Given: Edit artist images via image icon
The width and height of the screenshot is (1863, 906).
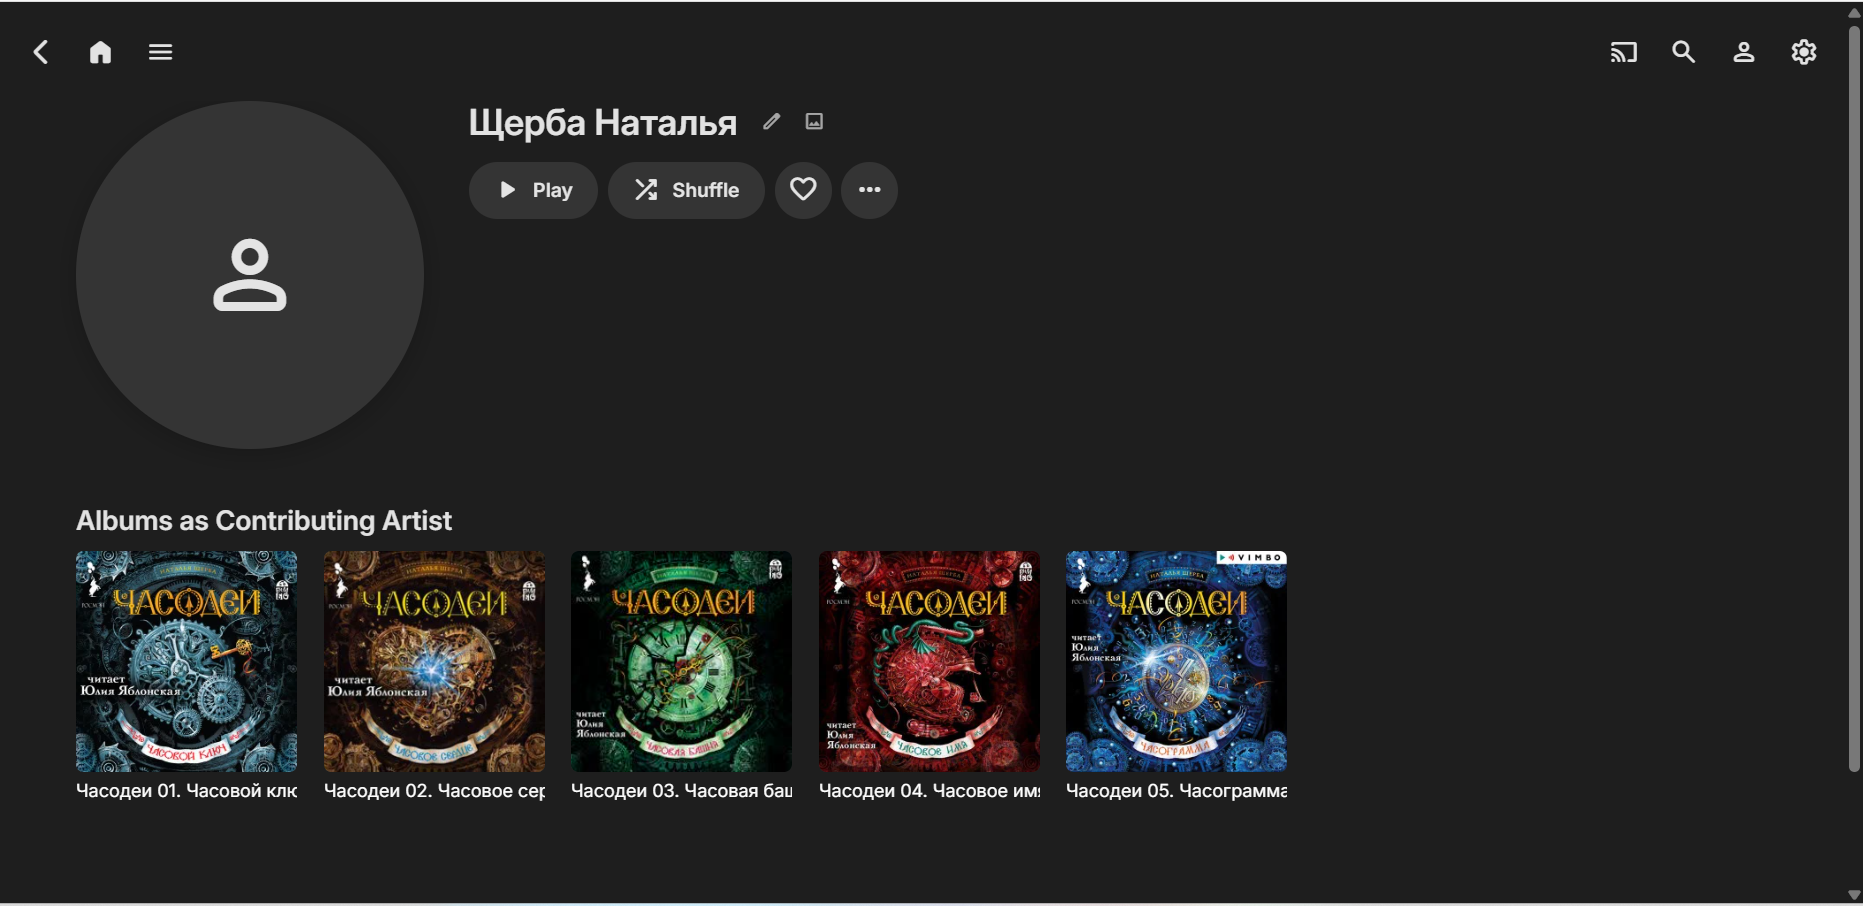Looking at the screenshot, I should coord(815,122).
